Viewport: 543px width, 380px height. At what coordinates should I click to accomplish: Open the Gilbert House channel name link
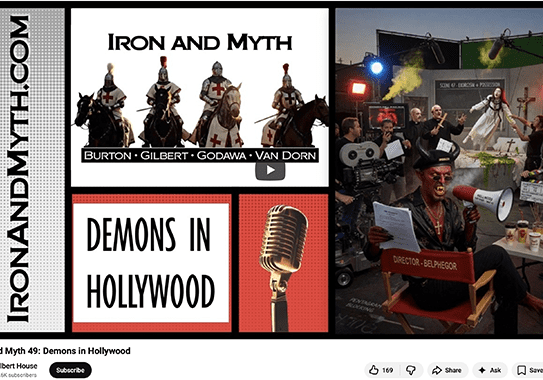tap(18, 366)
